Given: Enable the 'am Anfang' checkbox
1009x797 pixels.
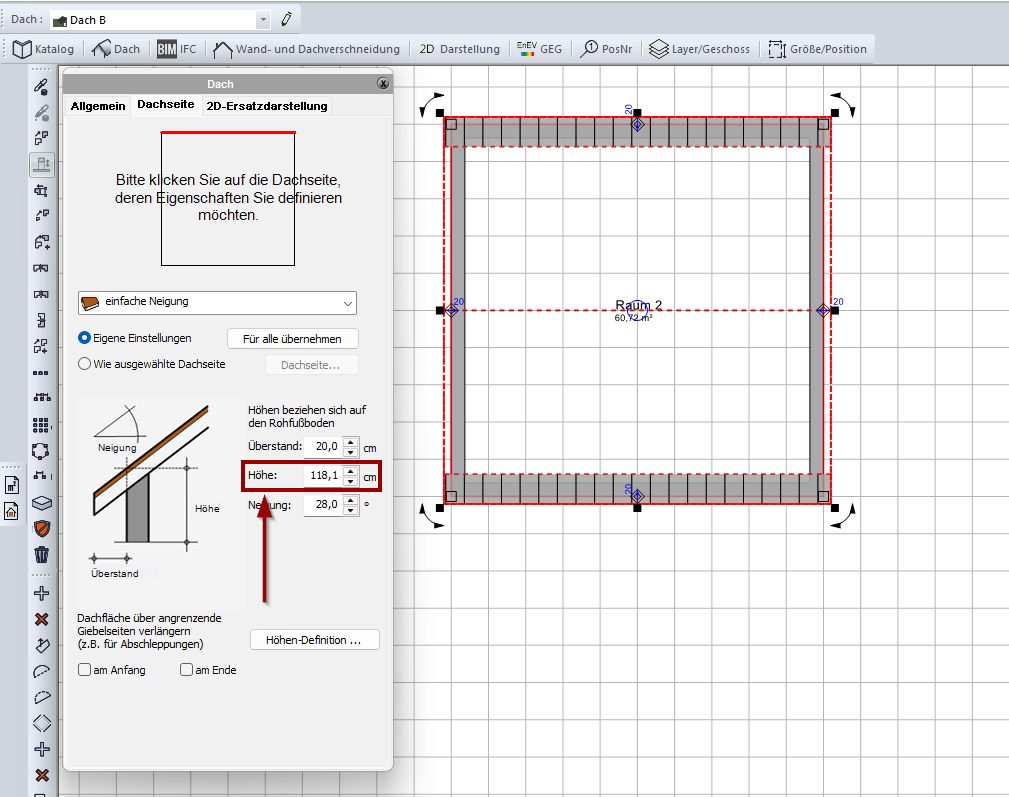Looking at the screenshot, I should coord(85,670).
